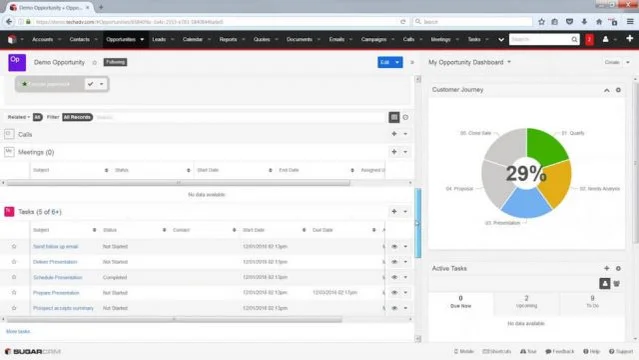Open Meetings subpanel actions dropdown
Screen dimensions: 639x360
(405, 152)
